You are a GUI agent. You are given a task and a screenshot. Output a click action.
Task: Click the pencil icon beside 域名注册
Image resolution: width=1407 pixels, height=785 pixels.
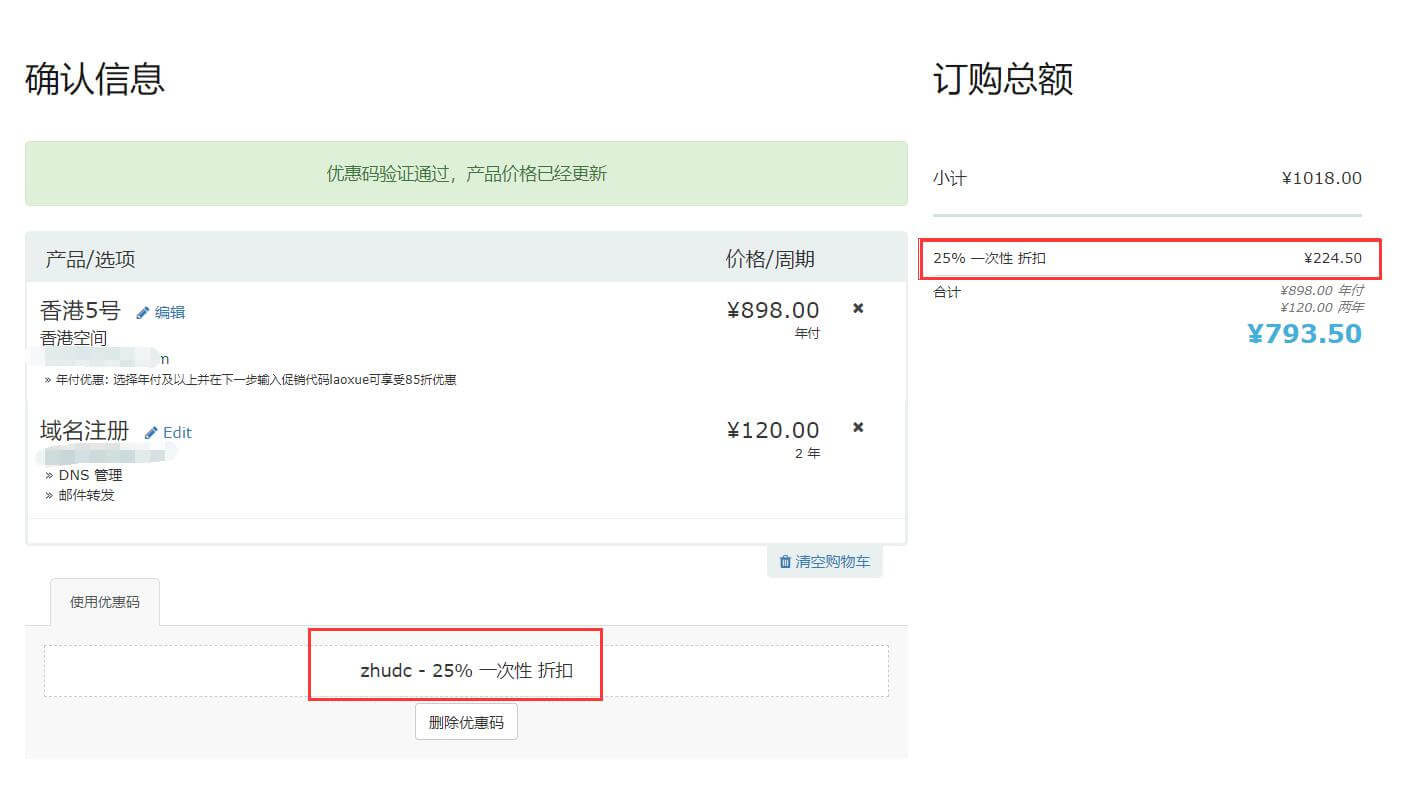click(x=151, y=432)
